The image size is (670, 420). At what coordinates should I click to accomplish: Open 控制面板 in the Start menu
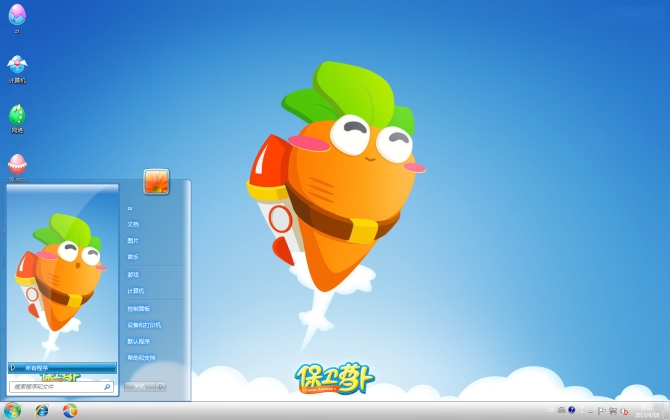(x=138, y=308)
